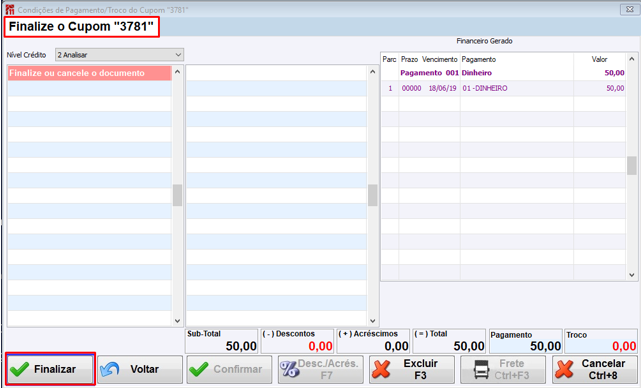Click the Cancelar Ctrl+8 button
This screenshot has height=388, width=641.
pyautogui.click(x=594, y=369)
